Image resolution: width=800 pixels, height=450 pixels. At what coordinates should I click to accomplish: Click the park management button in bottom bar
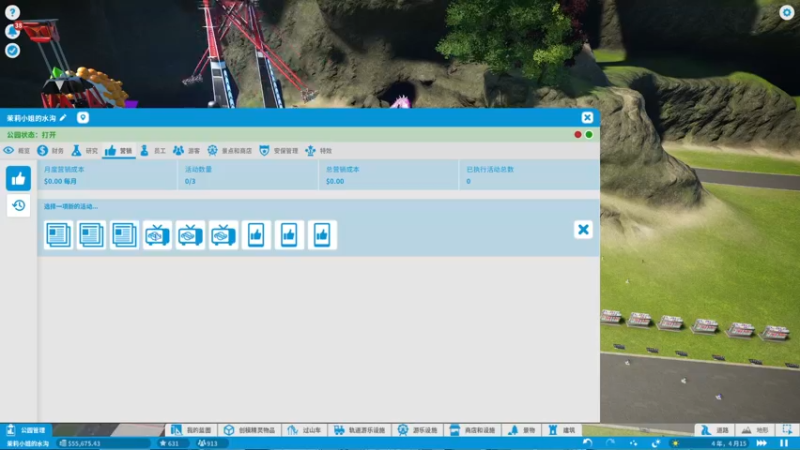(27, 430)
